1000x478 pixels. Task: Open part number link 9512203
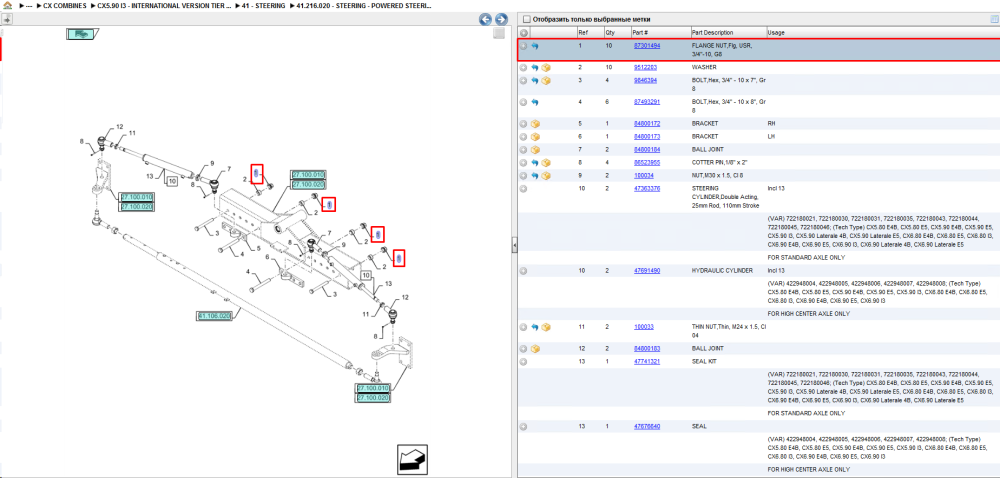click(645, 67)
